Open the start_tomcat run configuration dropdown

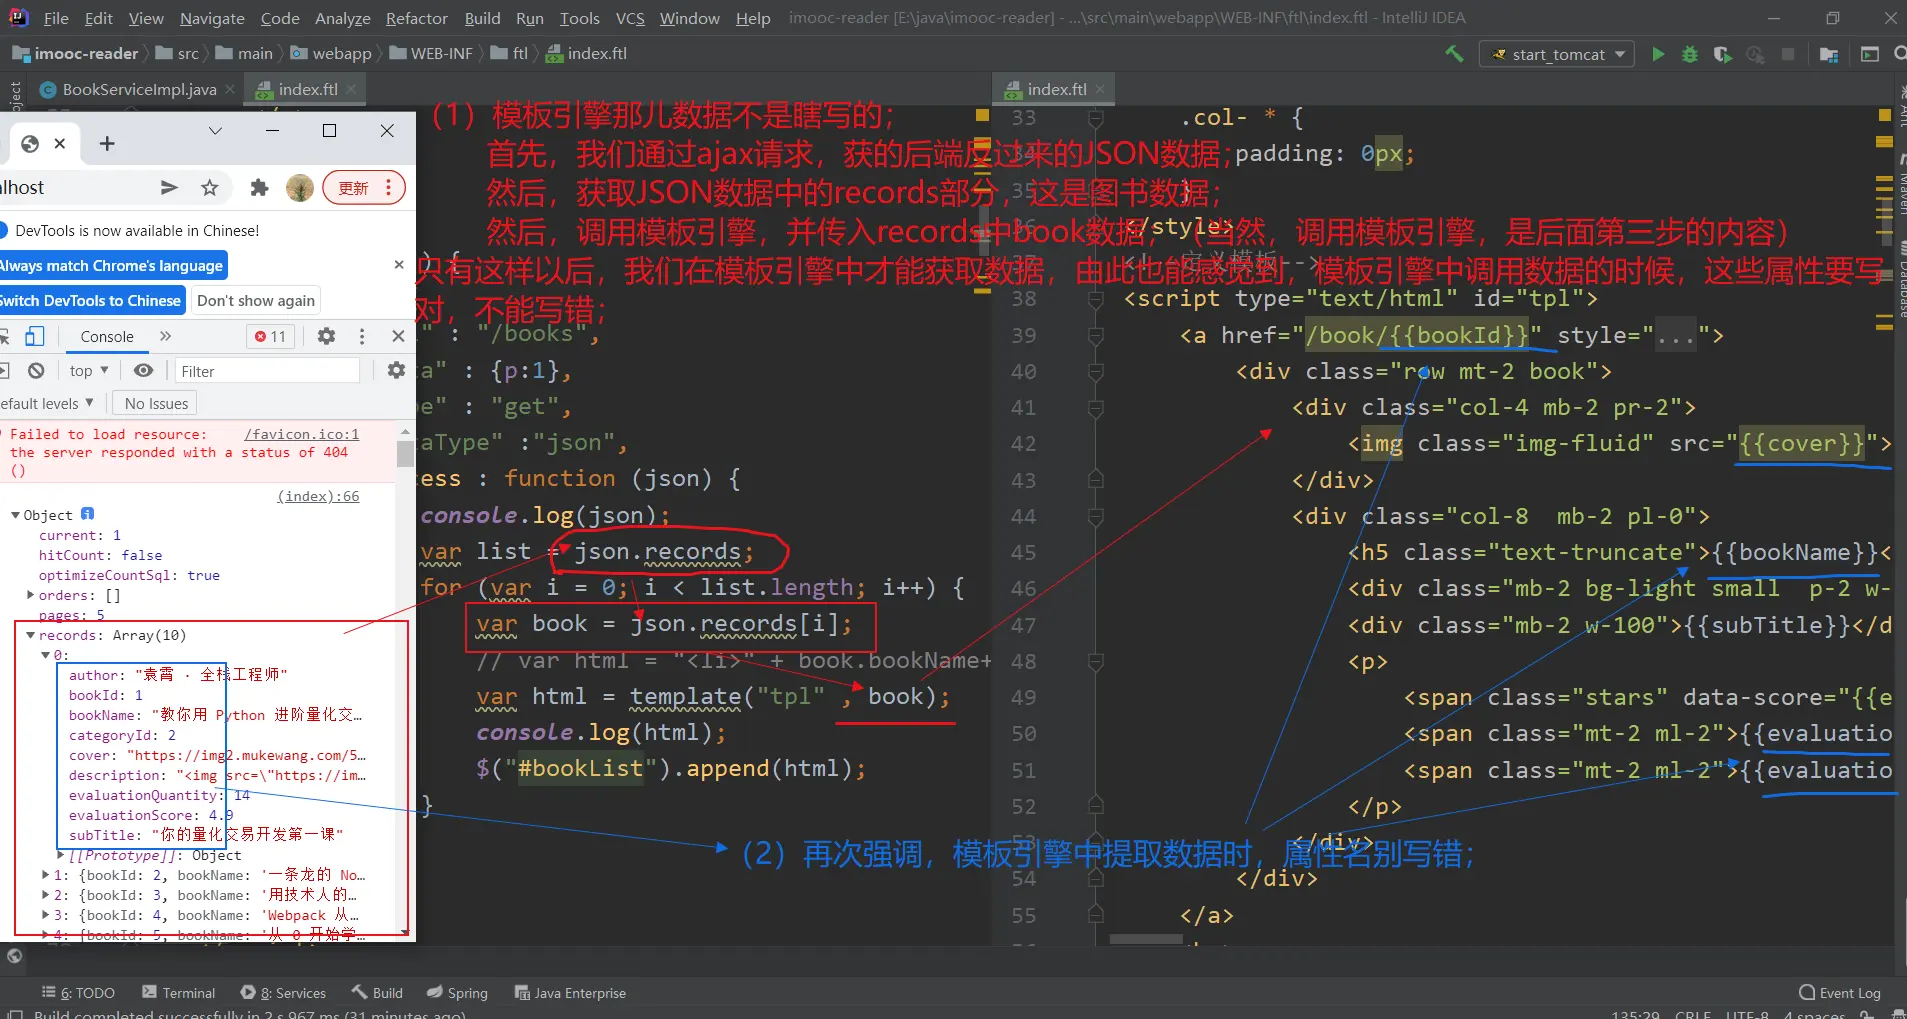click(x=1556, y=54)
